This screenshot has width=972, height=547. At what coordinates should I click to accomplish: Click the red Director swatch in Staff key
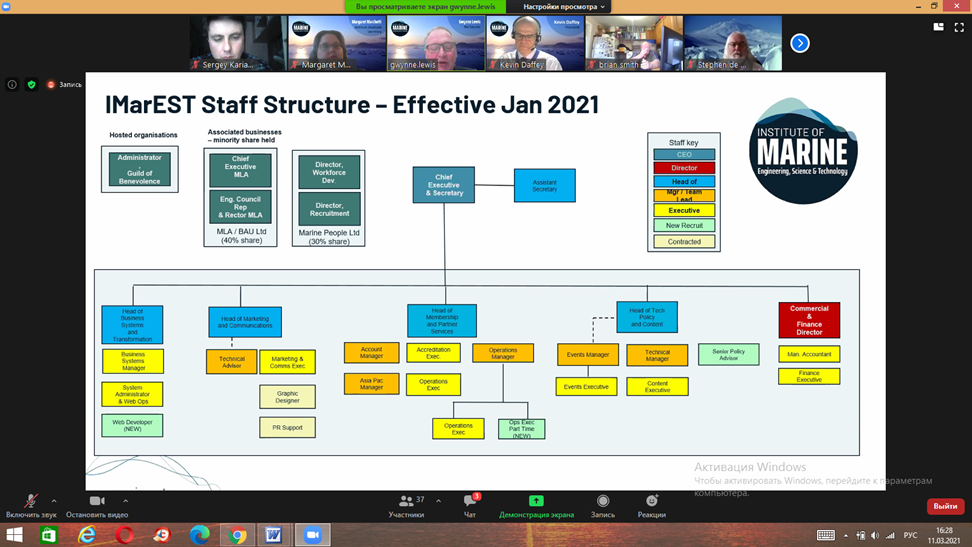pyautogui.click(x=684, y=168)
